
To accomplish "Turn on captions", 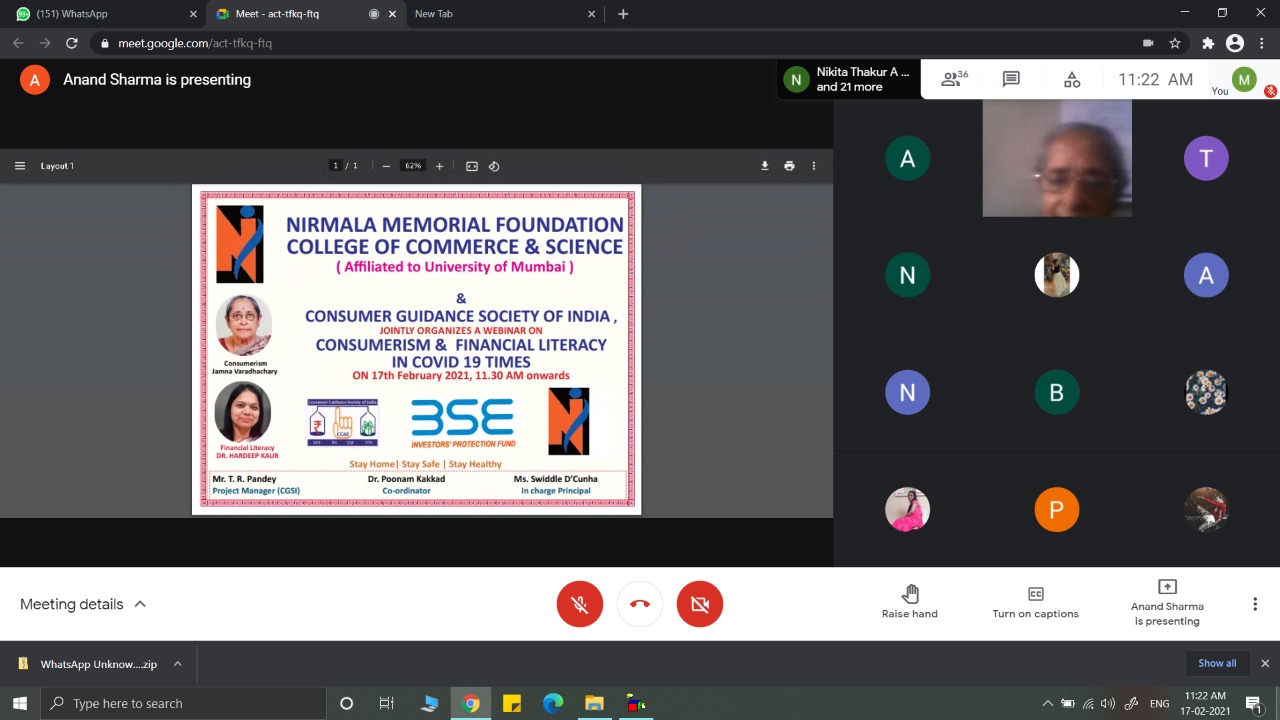I will click(1035, 603).
